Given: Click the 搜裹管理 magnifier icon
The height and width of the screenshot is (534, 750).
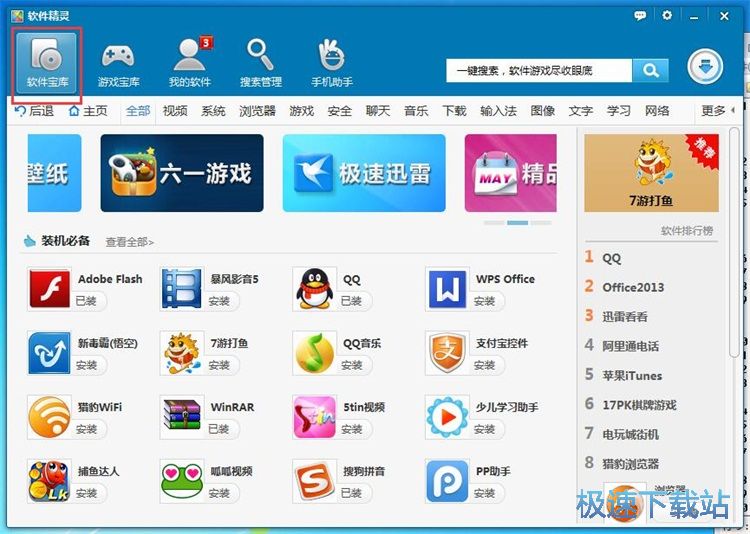Looking at the screenshot, I should click(x=260, y=62).
